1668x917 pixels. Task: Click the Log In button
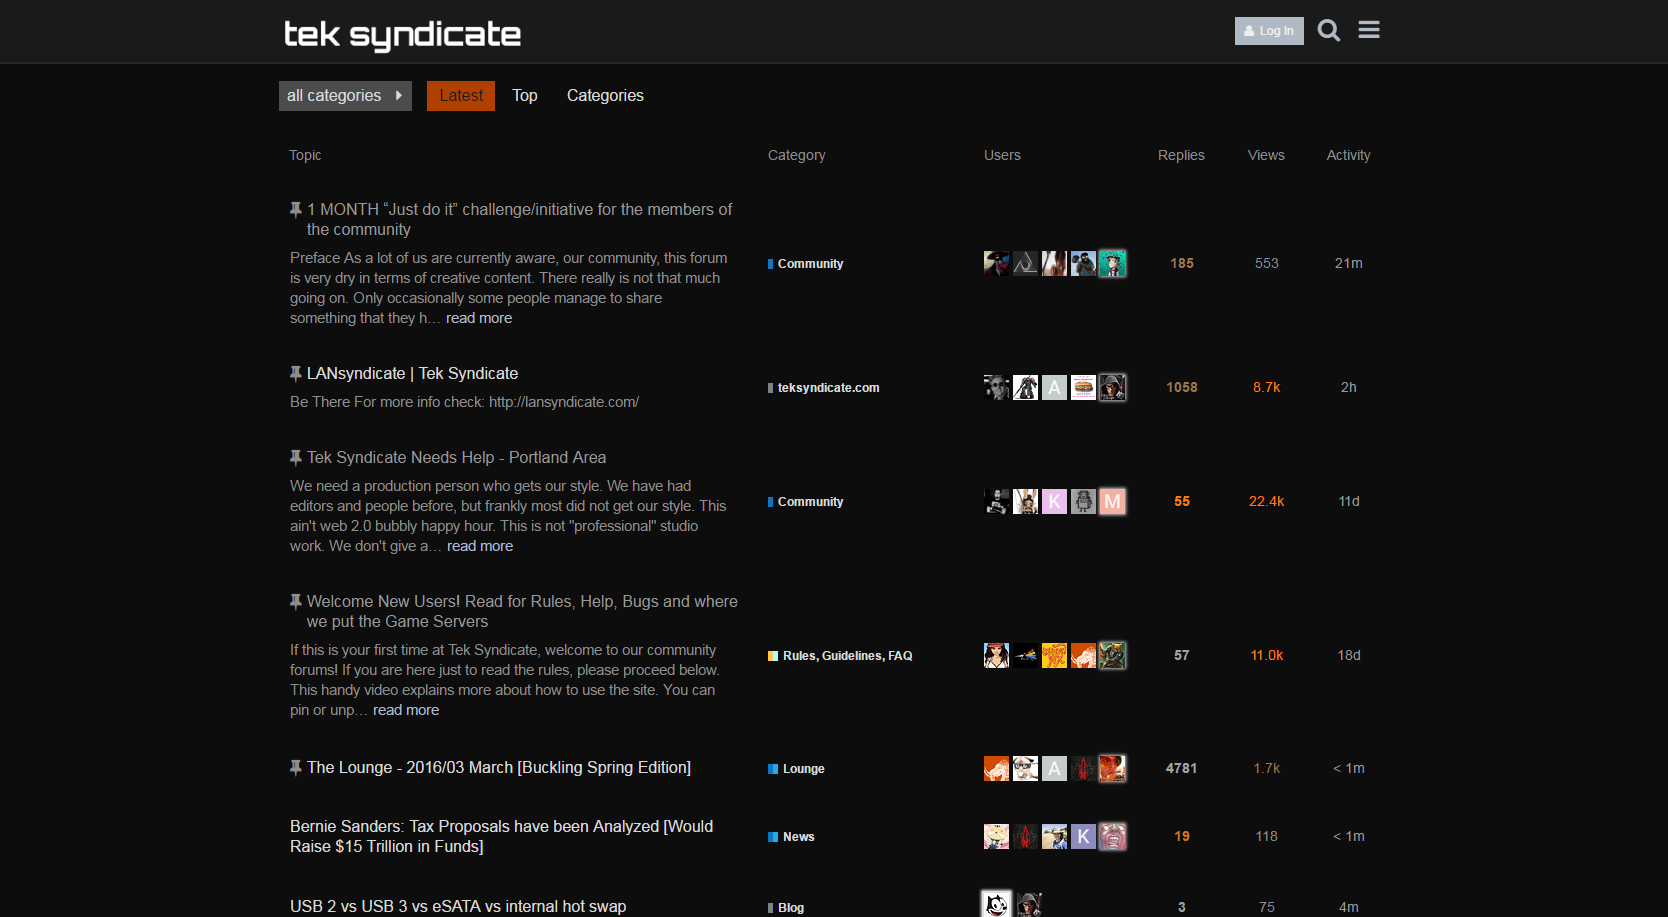click(x=1268, y=30)
